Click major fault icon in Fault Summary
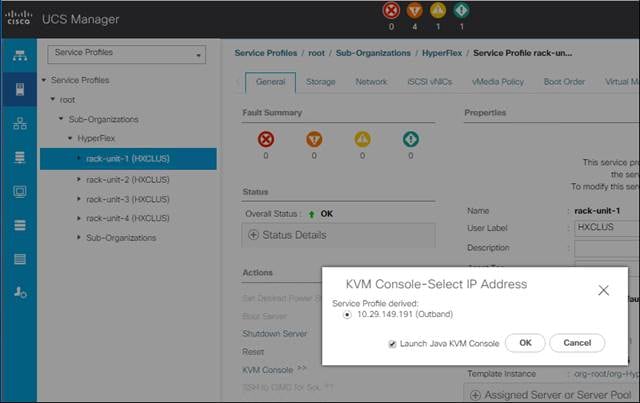This screenshot has height=403, width=640. point(314,139)
